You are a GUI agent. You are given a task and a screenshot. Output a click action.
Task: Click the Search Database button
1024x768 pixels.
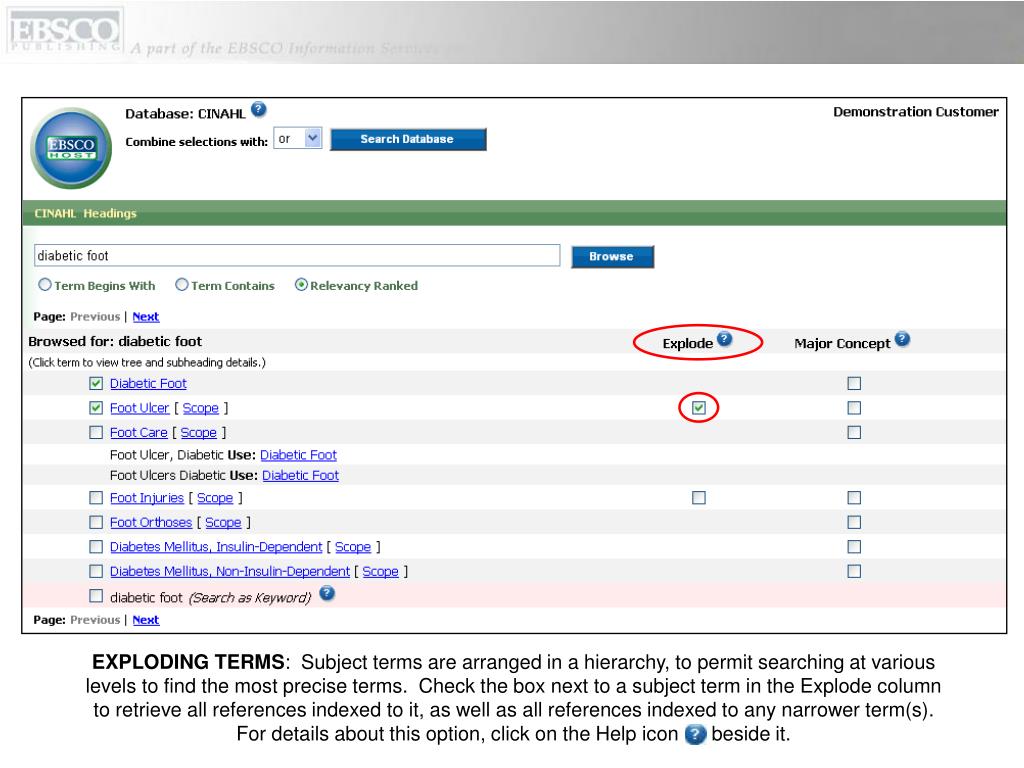point(408,139)
